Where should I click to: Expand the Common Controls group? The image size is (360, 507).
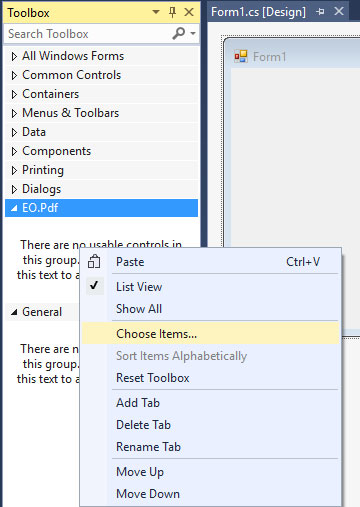point(101,75)
